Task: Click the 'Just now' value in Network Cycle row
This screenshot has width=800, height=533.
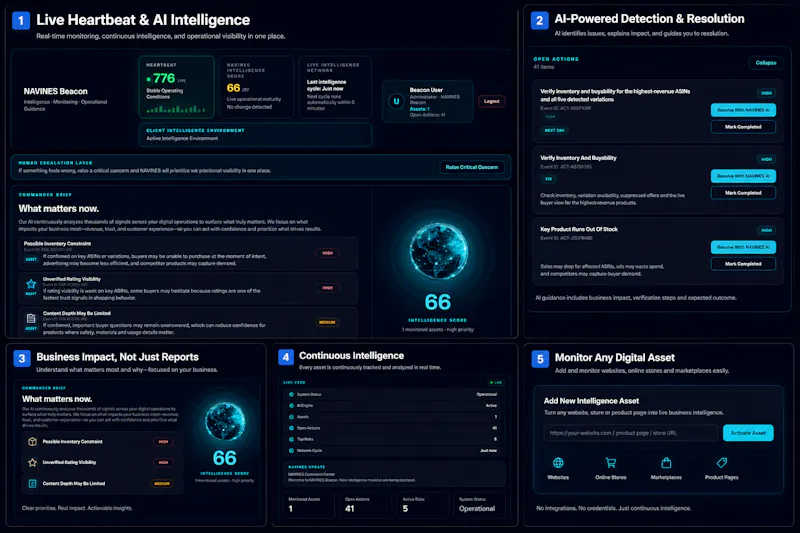Action: coord(488,450)
